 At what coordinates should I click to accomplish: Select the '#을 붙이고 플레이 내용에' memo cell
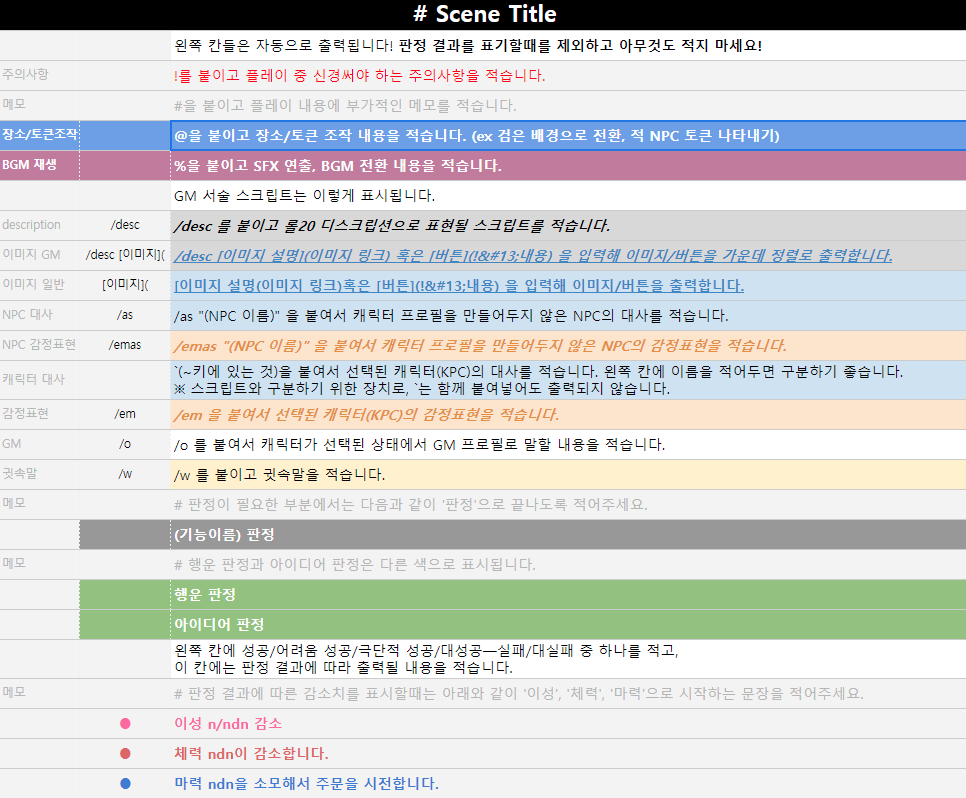568,105
